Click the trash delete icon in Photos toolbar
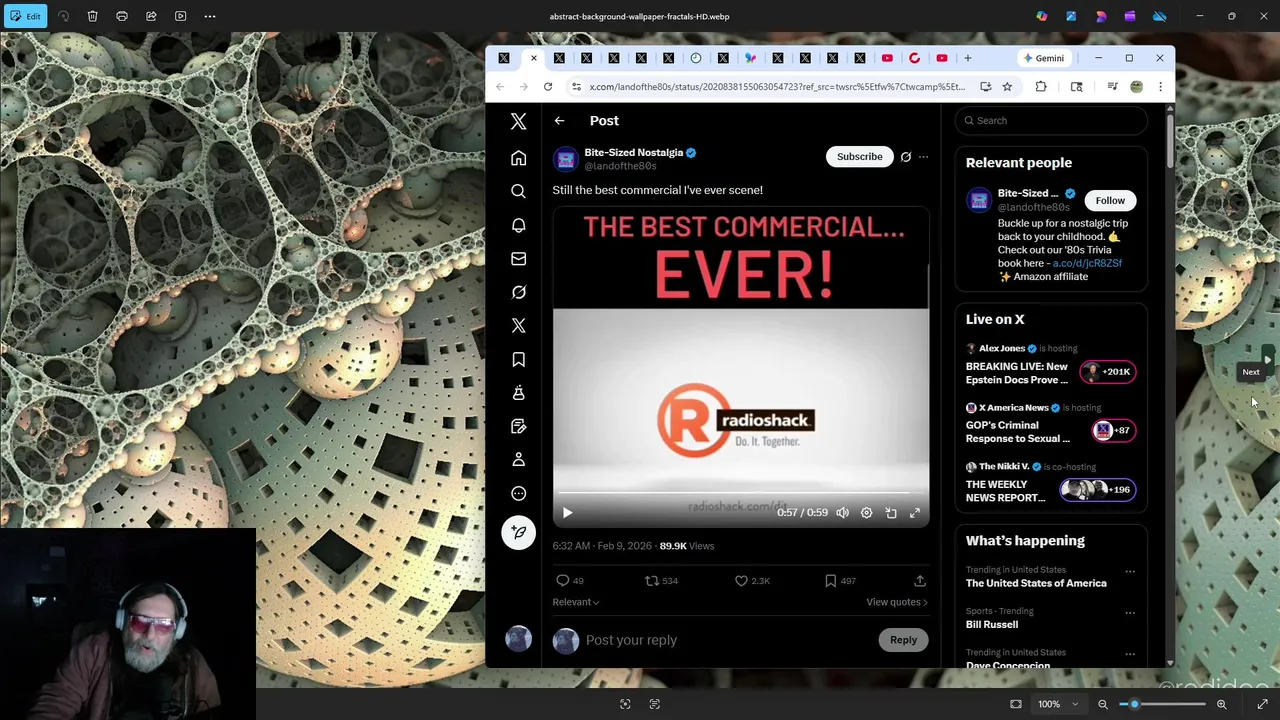1280x720 pixels. [x=92, y=16]
